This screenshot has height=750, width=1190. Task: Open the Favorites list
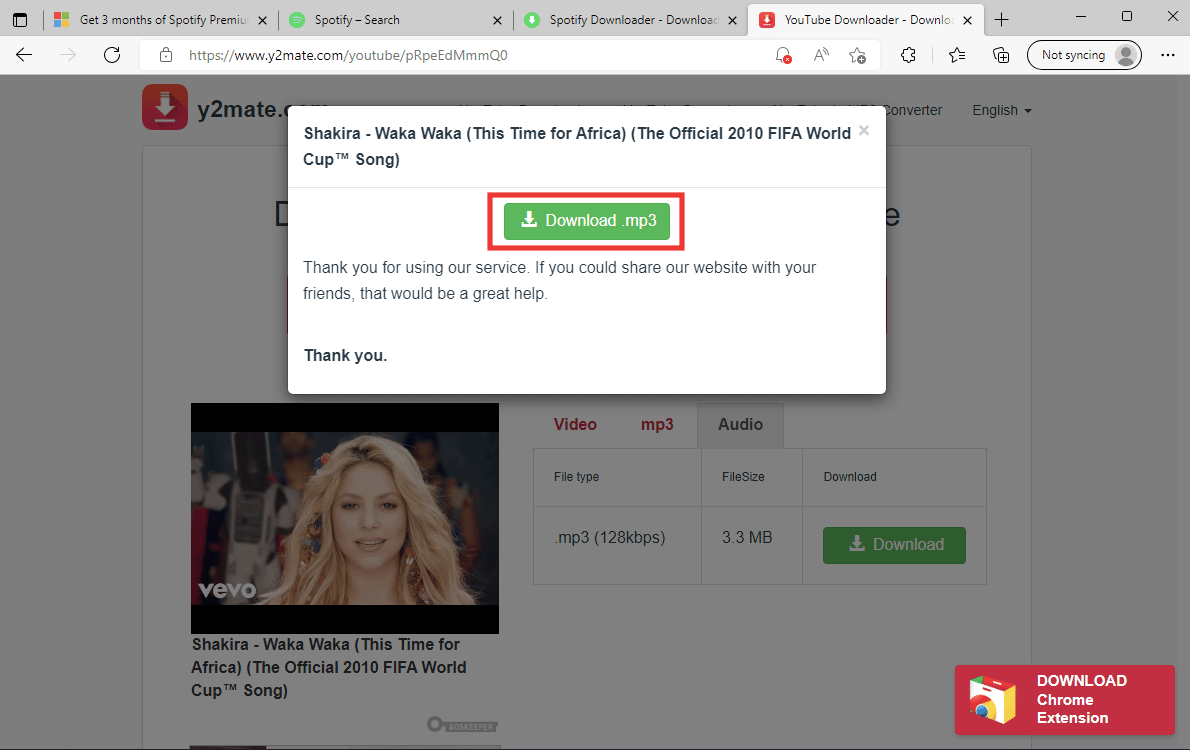957,55
